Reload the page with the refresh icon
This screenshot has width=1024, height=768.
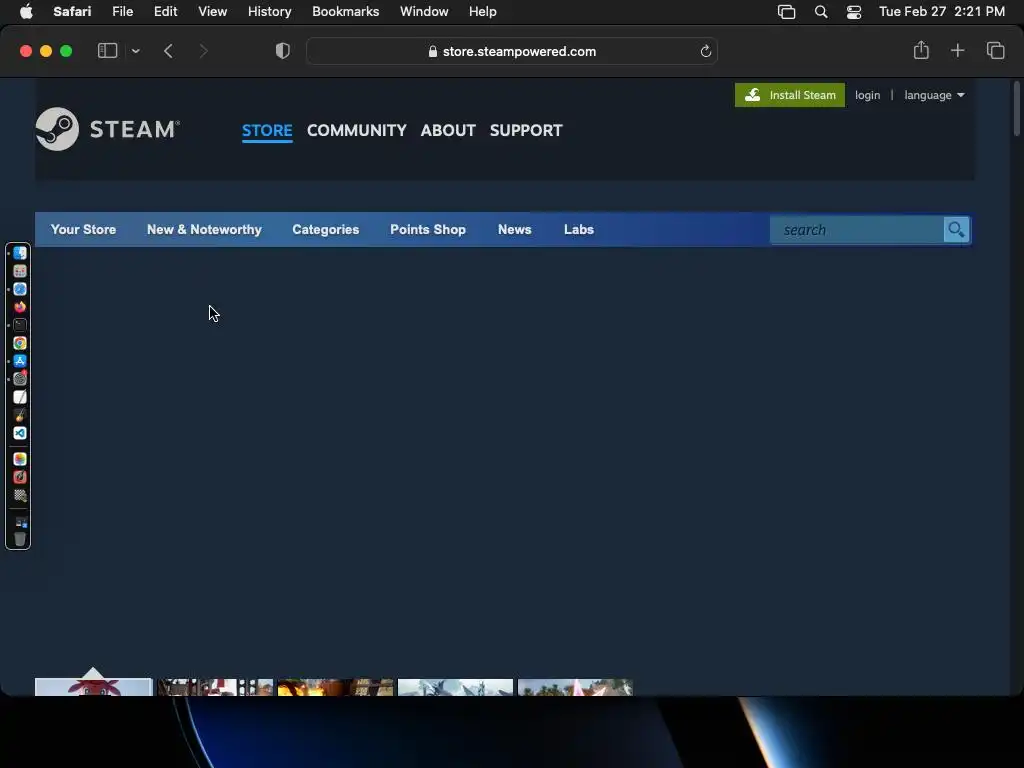(x=705, y=52)
